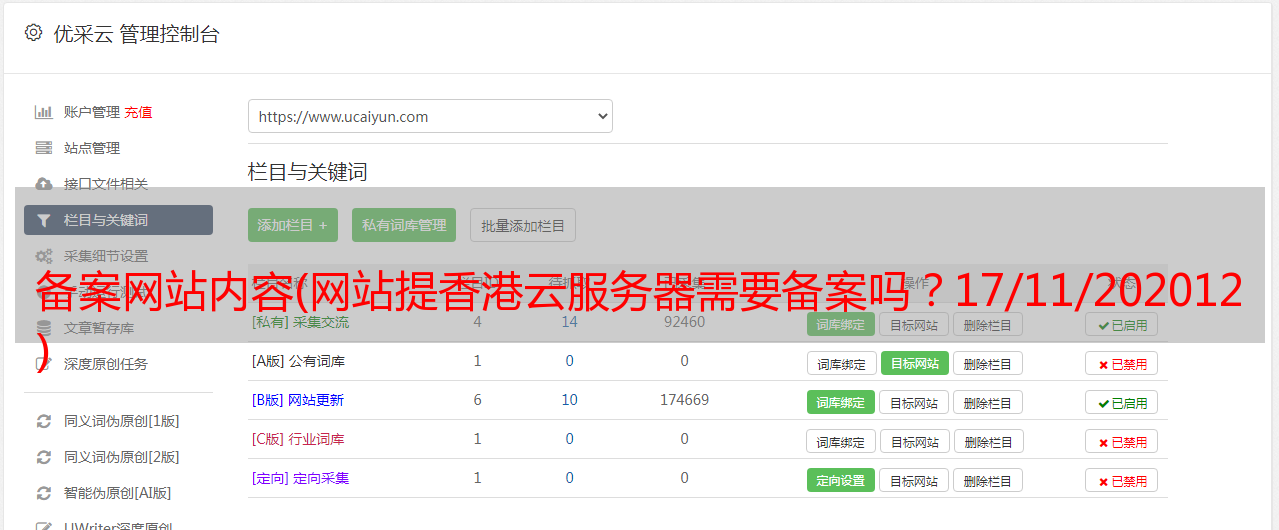Click 删除栏目 for the 定向采集 row
1279x530 pixels.
[x=988, y=480]
